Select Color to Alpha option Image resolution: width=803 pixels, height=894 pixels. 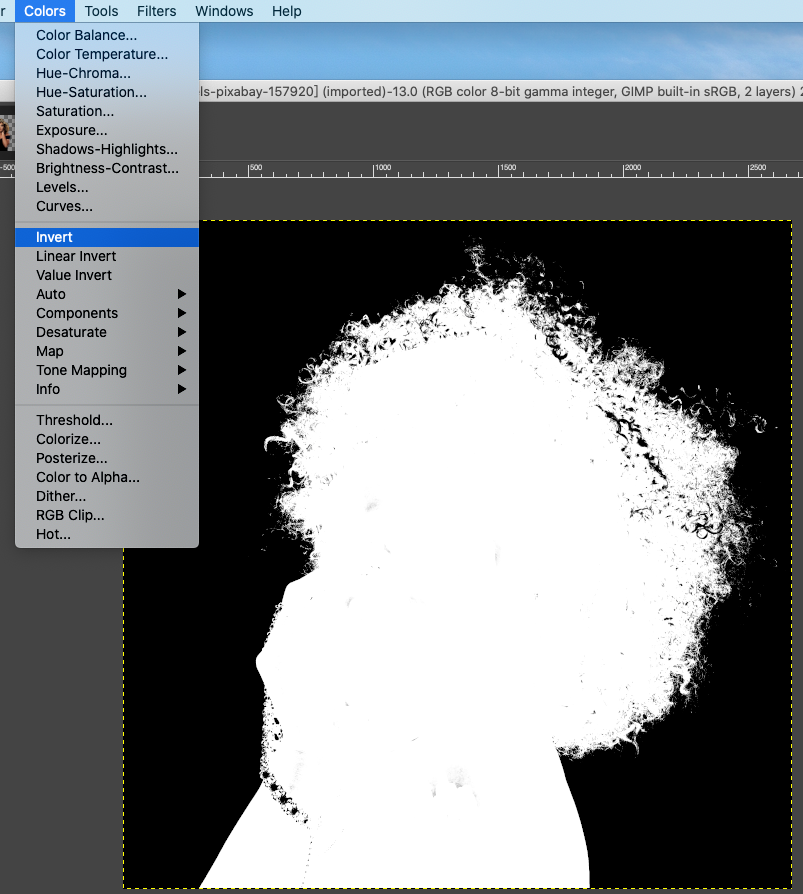(x=88, y=477)
